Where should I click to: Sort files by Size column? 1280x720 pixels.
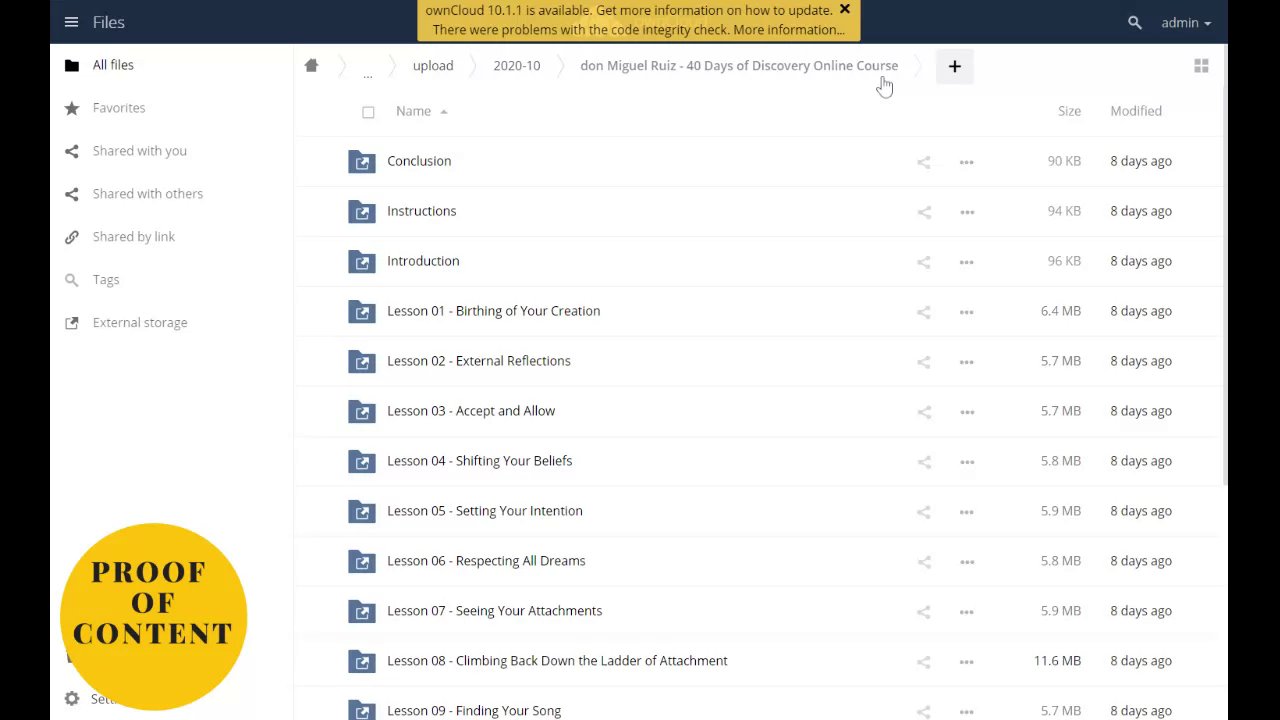(x=1069, y=111)
